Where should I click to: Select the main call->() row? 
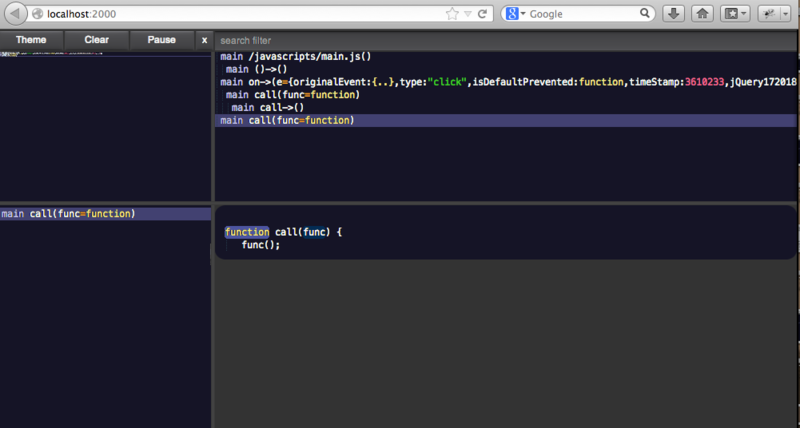point(506,108)
